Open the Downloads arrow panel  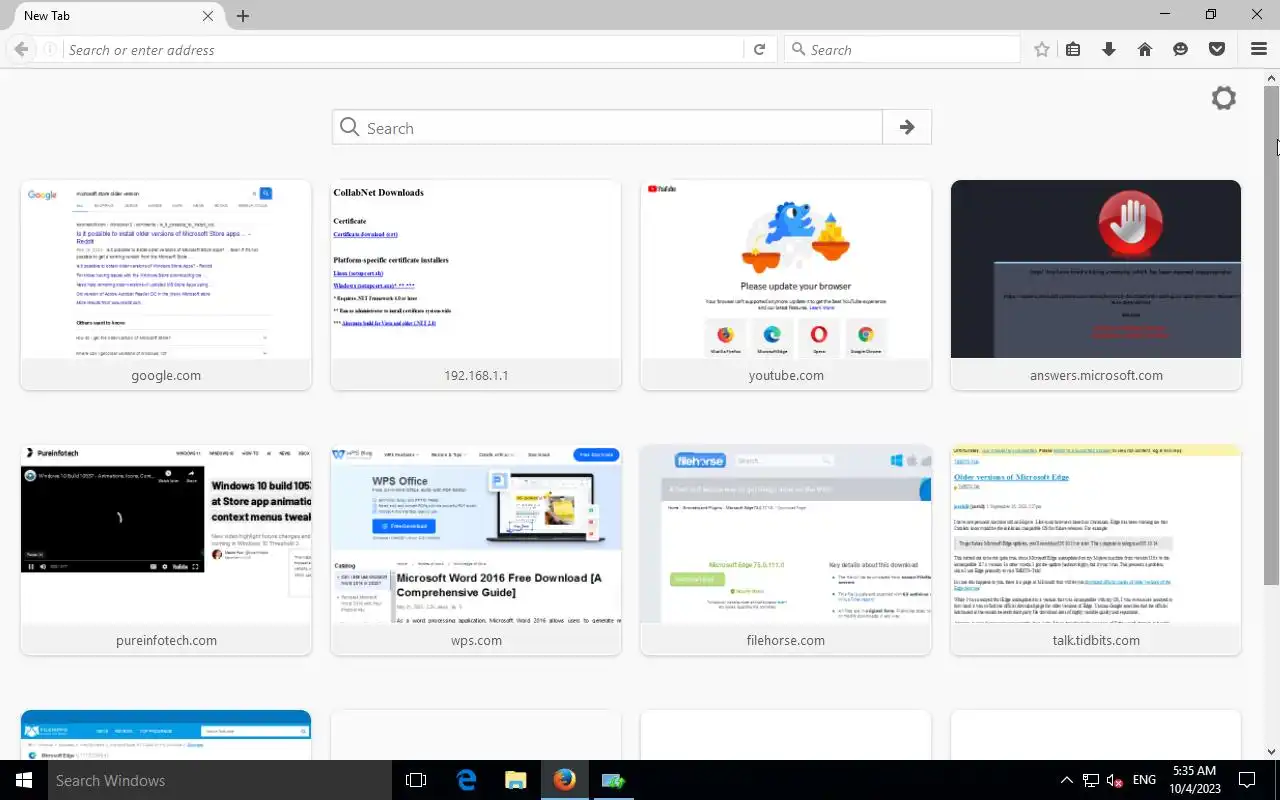(x=1108, y=49)
